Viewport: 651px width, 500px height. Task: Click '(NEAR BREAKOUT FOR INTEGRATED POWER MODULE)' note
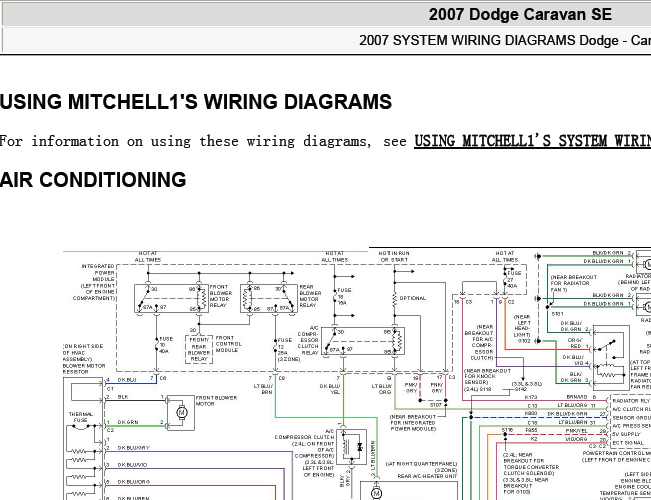pos(413,422)
